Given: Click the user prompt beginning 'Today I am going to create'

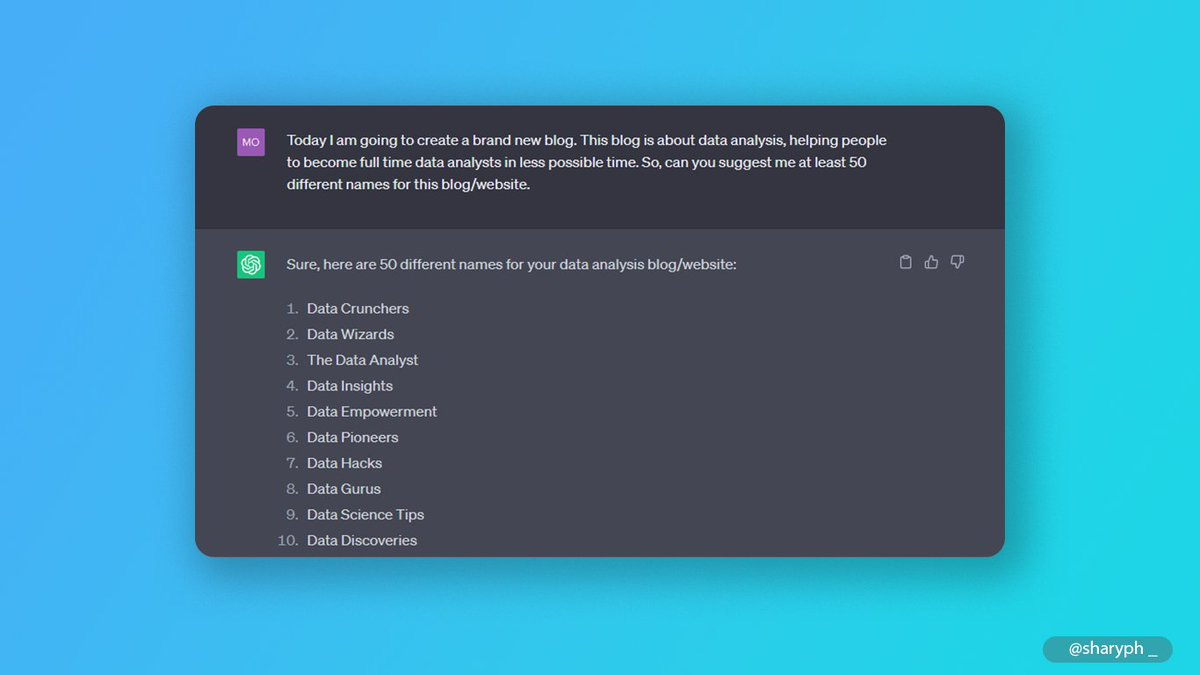Looking at the screenshot, I should (587, 162).
